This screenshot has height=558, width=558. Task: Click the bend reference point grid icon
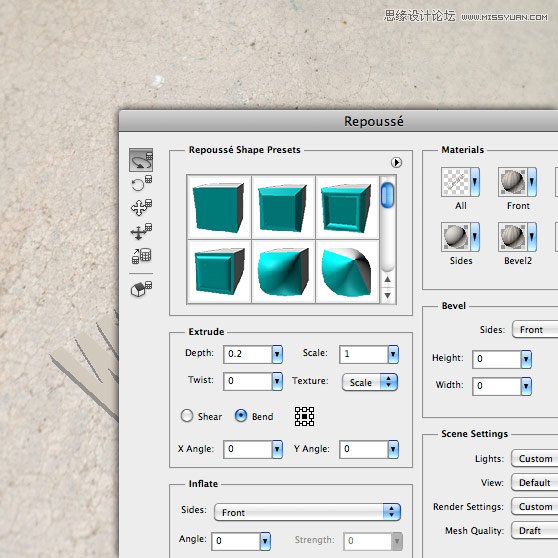(304, 416)
